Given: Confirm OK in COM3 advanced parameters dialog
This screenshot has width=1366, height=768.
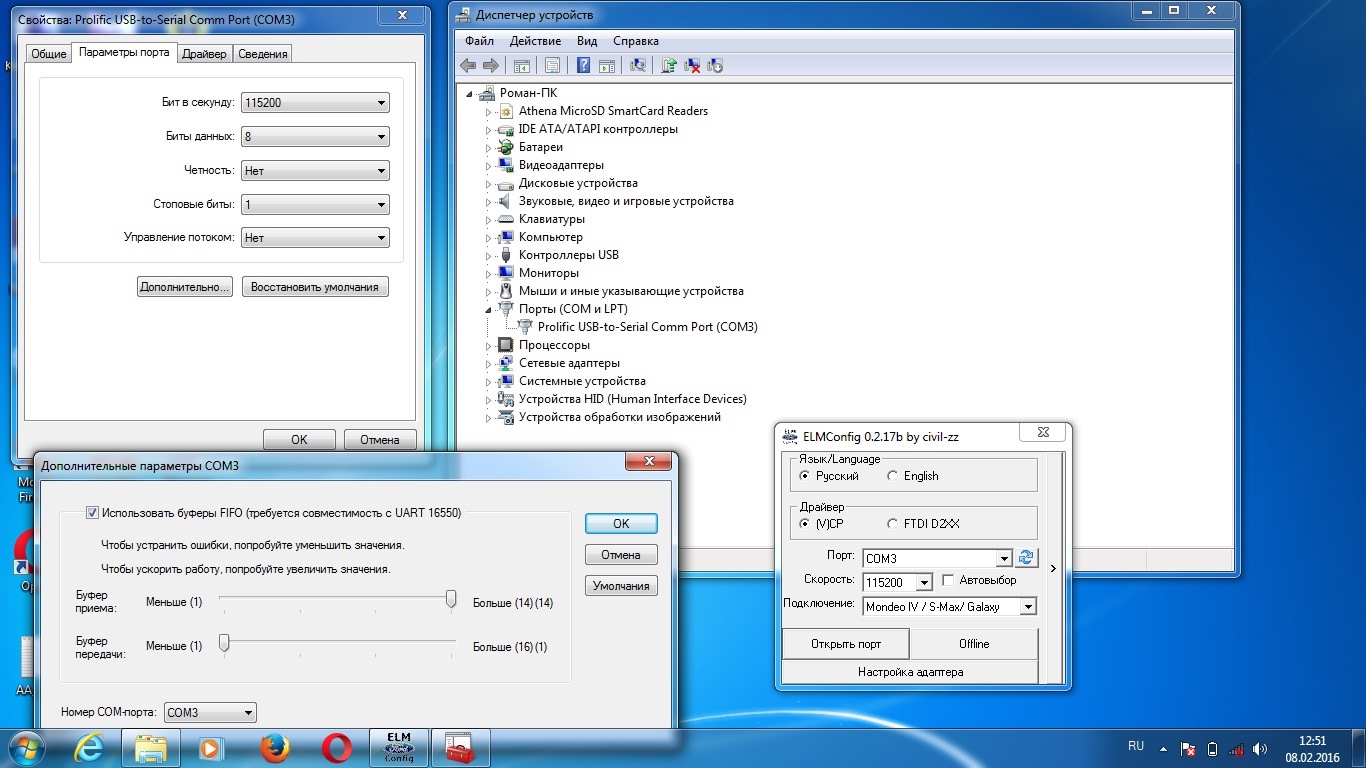Looking at the screenshot, I should 621,523.
